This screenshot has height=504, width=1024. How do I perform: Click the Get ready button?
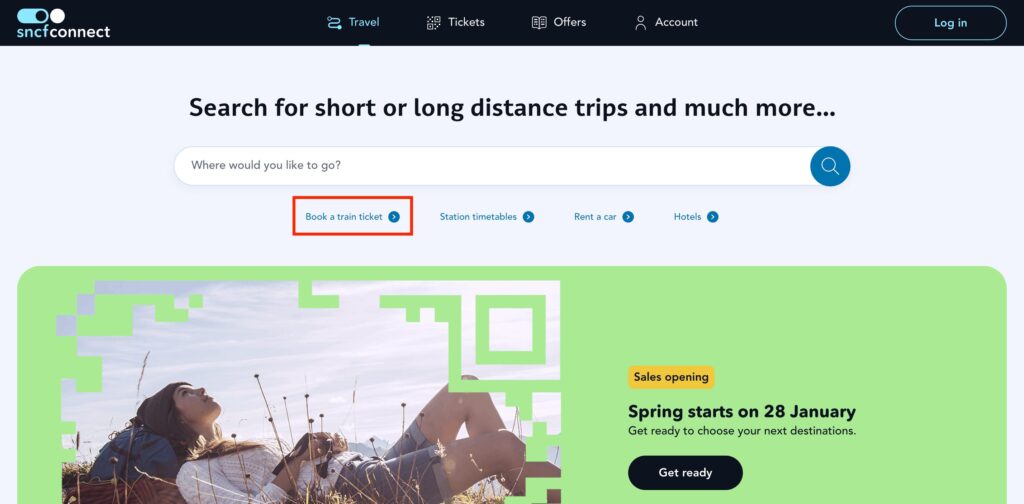[x=685, y=473]
